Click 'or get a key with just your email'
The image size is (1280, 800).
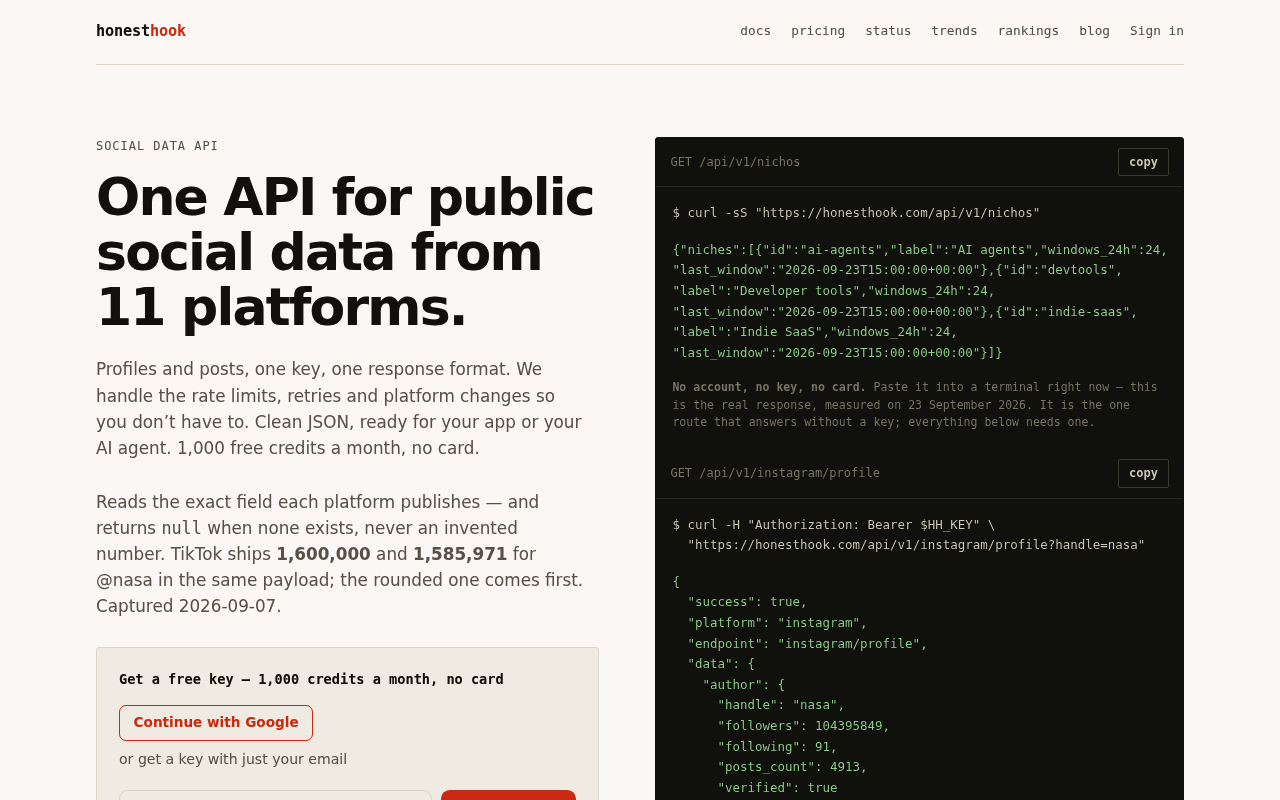coord(233,759)
